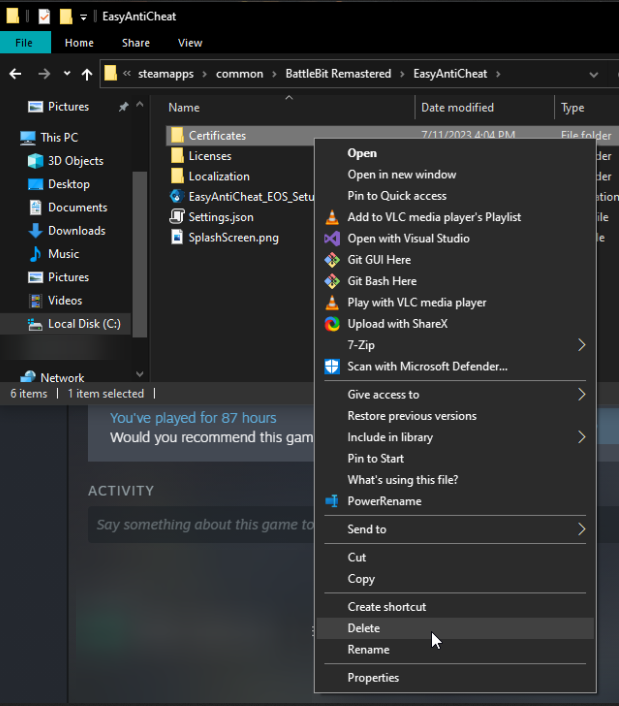Screen dimensions: 619x706
Task: Go up one folder level with the up arrow
Action: click(x=87, y=74)
